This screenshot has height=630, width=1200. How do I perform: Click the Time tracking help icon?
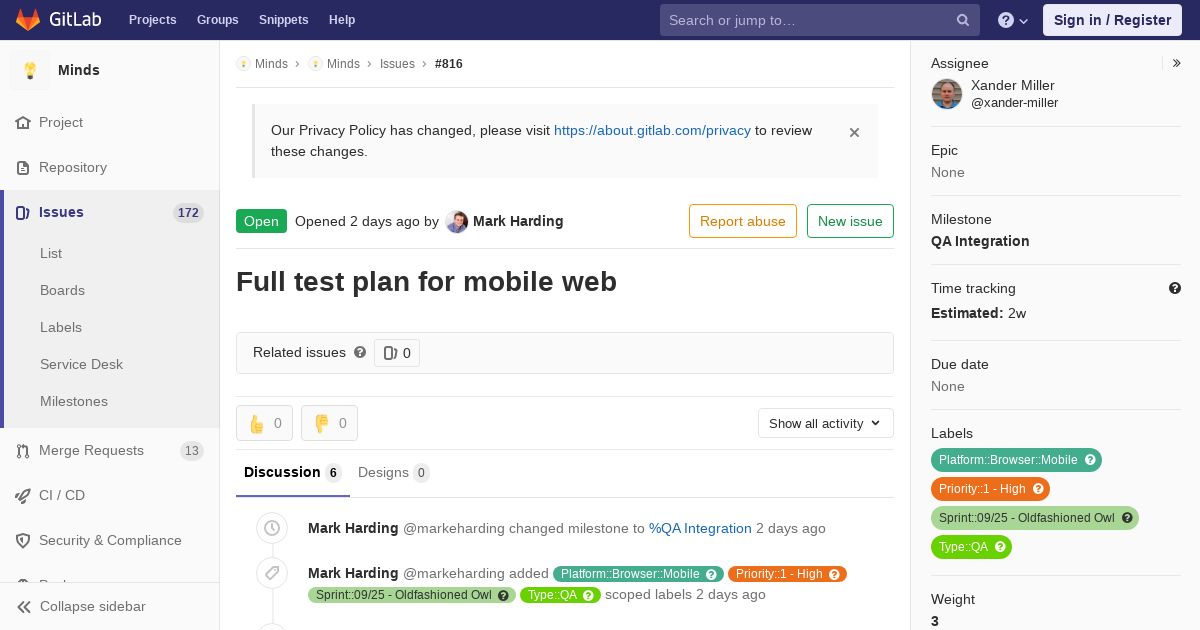1175,288
